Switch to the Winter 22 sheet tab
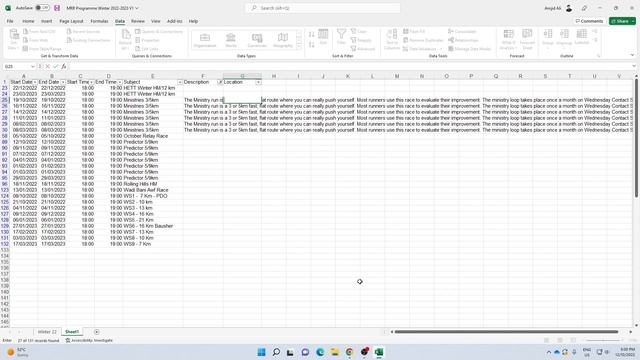Image resolution: width=640 pixels, height=360 pixels. tap(47, 332)
